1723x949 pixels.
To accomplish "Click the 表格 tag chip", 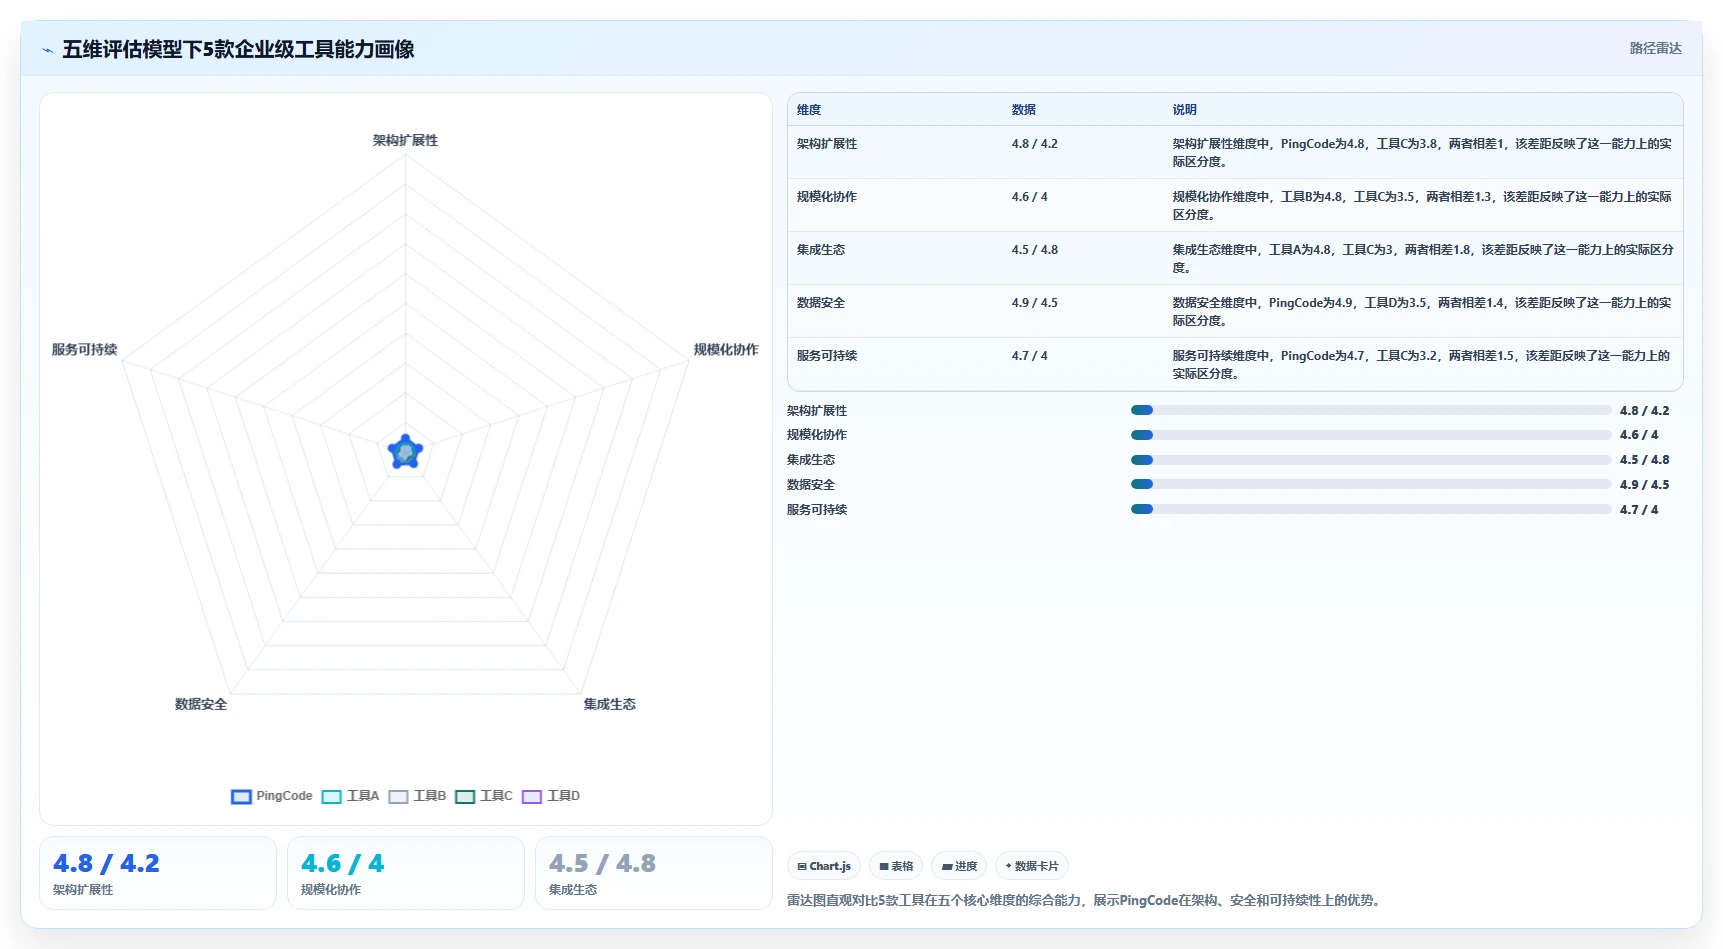I will 896,866.
